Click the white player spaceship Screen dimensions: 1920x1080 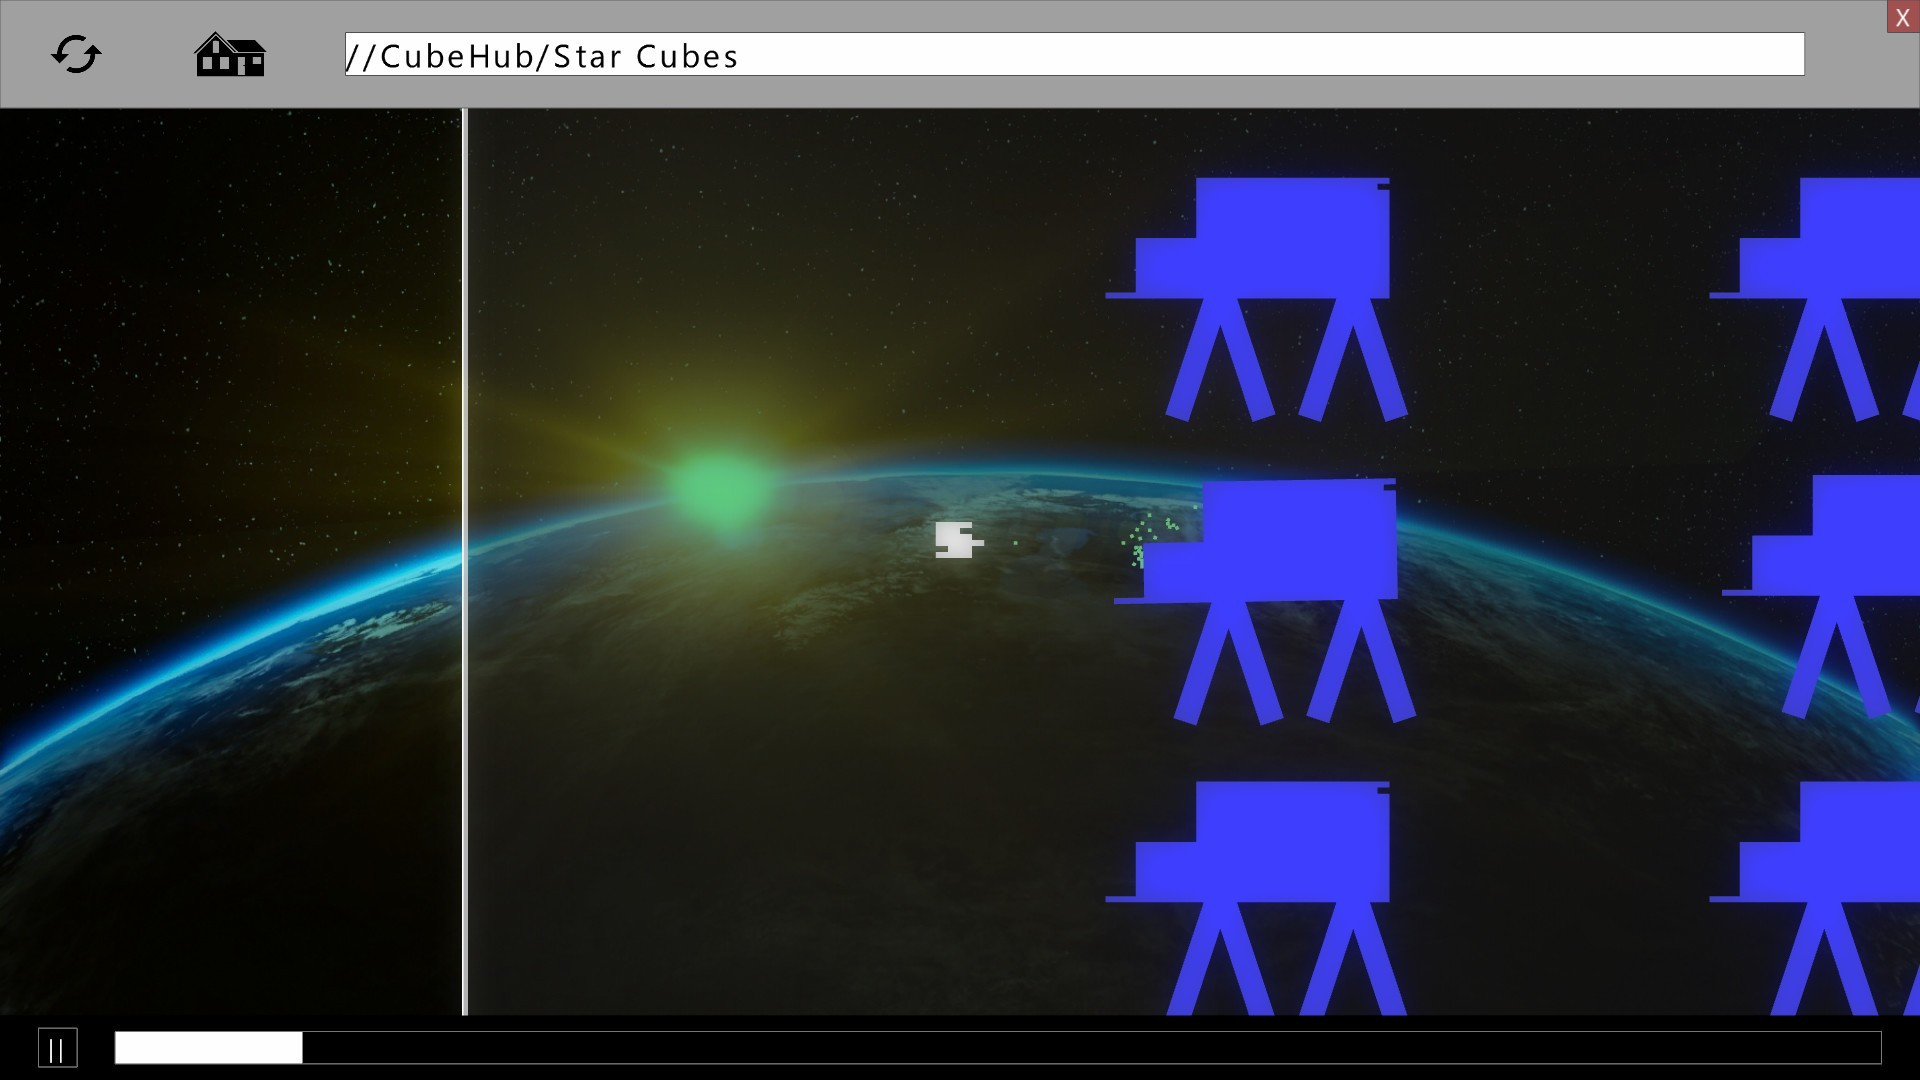pyautogui.click(x=959, y=540)
